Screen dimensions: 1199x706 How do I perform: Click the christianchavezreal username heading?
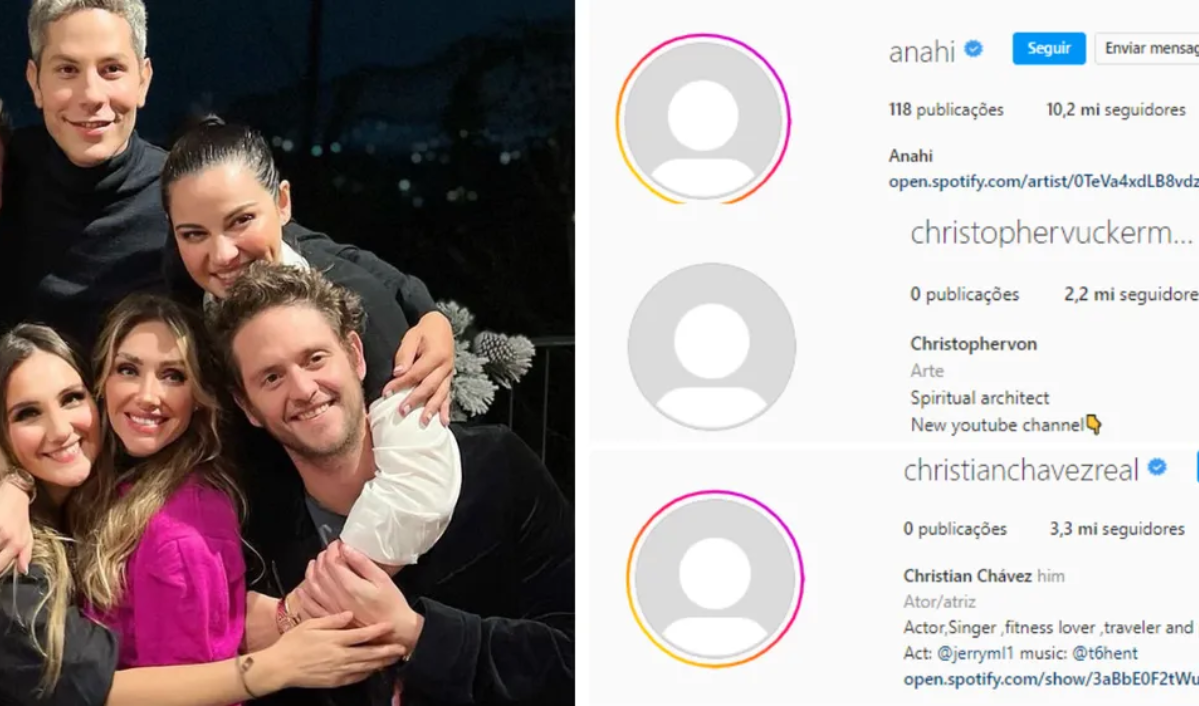[x=1021, y=469]
